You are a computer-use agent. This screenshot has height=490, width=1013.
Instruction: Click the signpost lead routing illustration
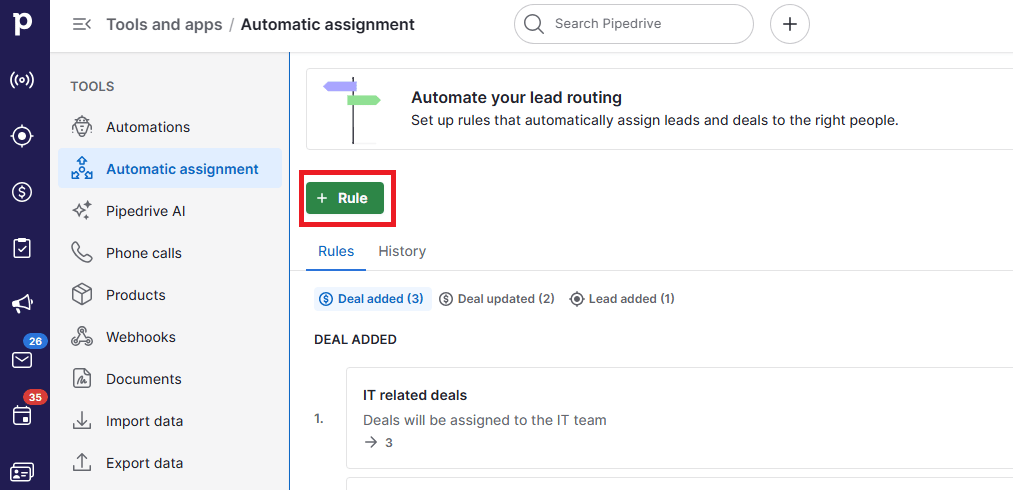[352, 110]
